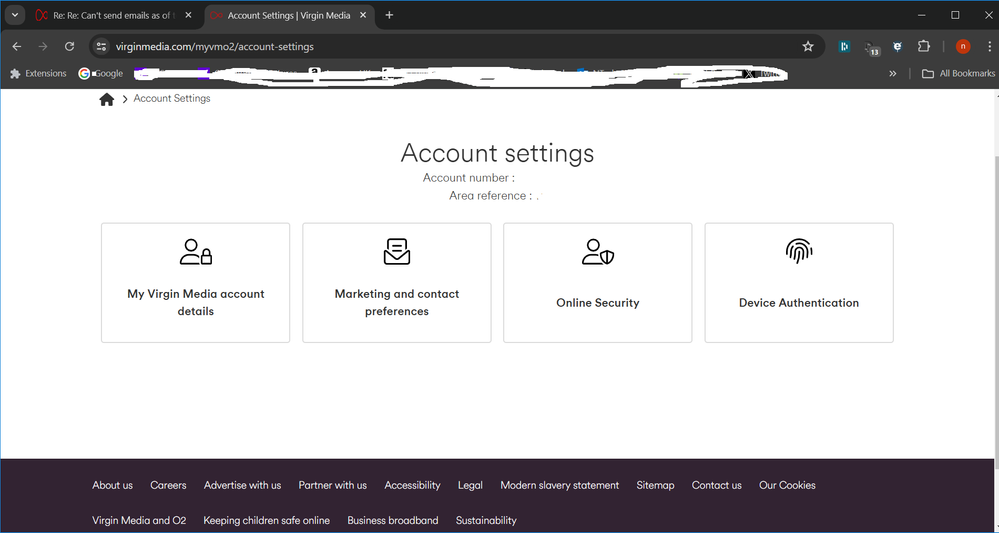Click the person with shield icon

coord(598,252)
